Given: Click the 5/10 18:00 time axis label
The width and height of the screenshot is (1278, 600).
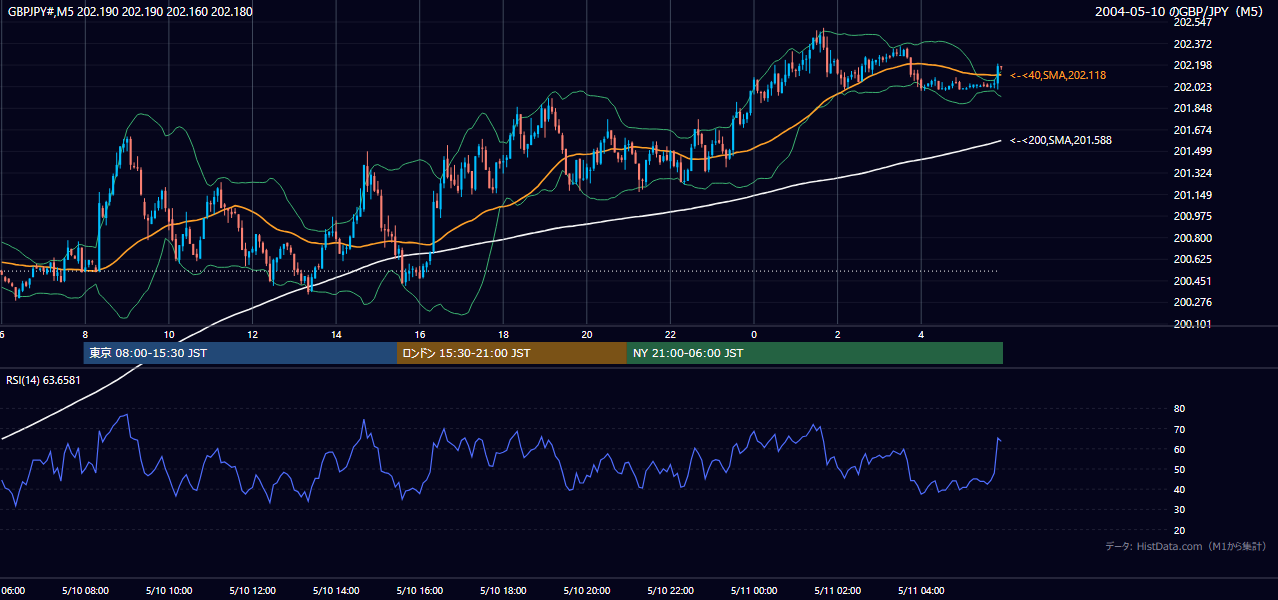Looking at the screenshot, I should coord(503,591).
